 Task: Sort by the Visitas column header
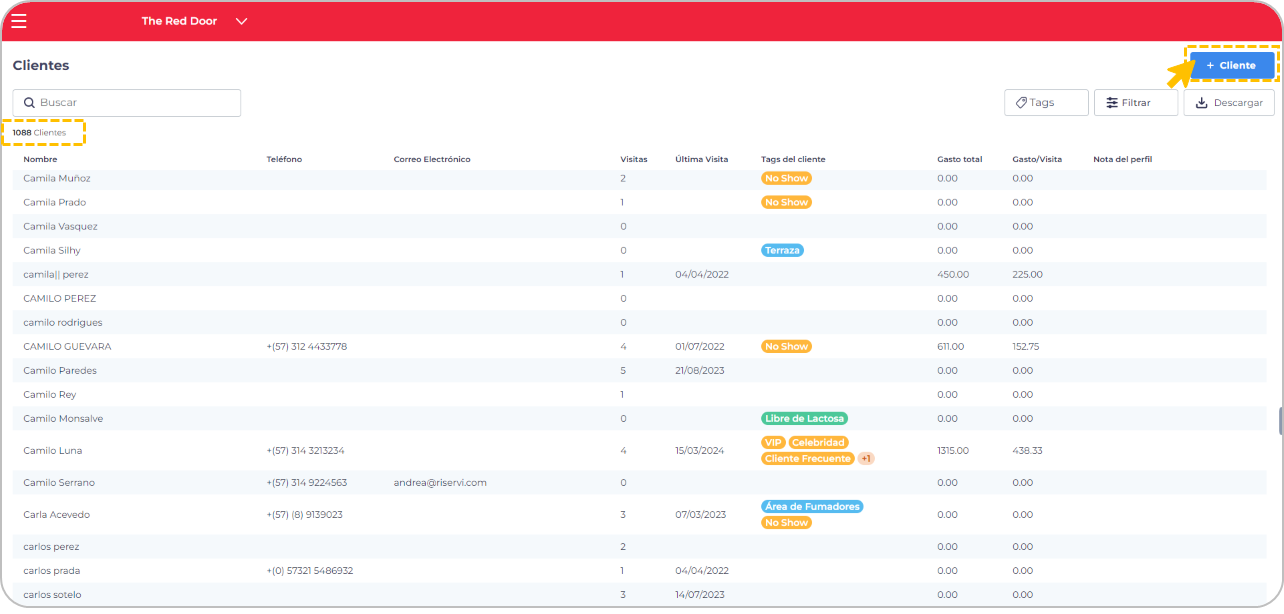coord(634,159)
